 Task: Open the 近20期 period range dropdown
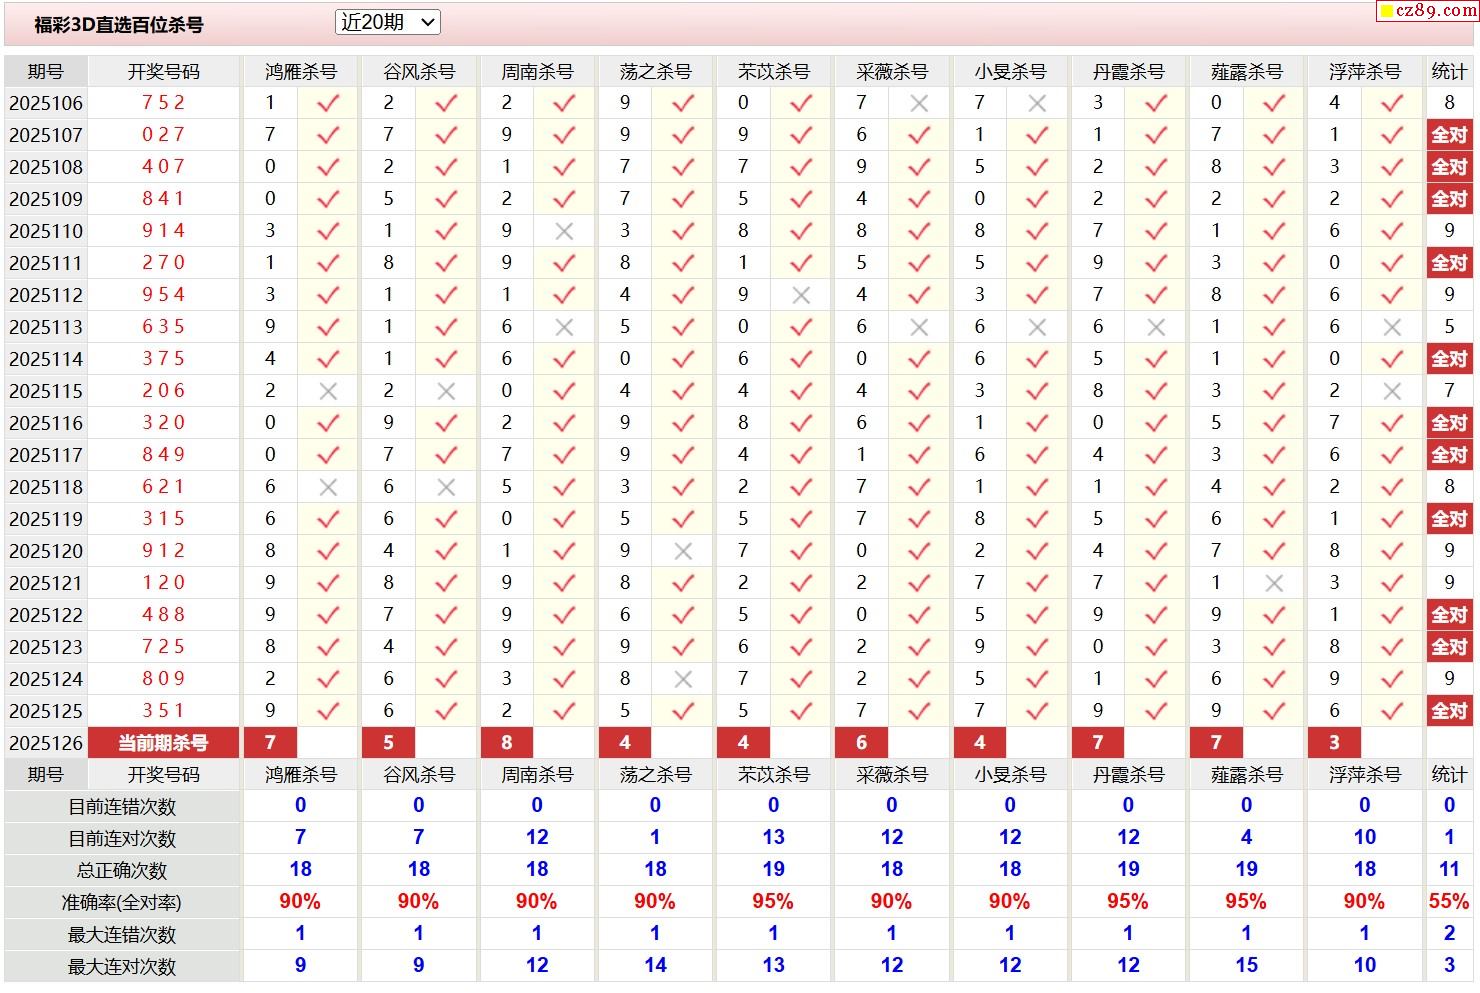click(x=387, y=22)
